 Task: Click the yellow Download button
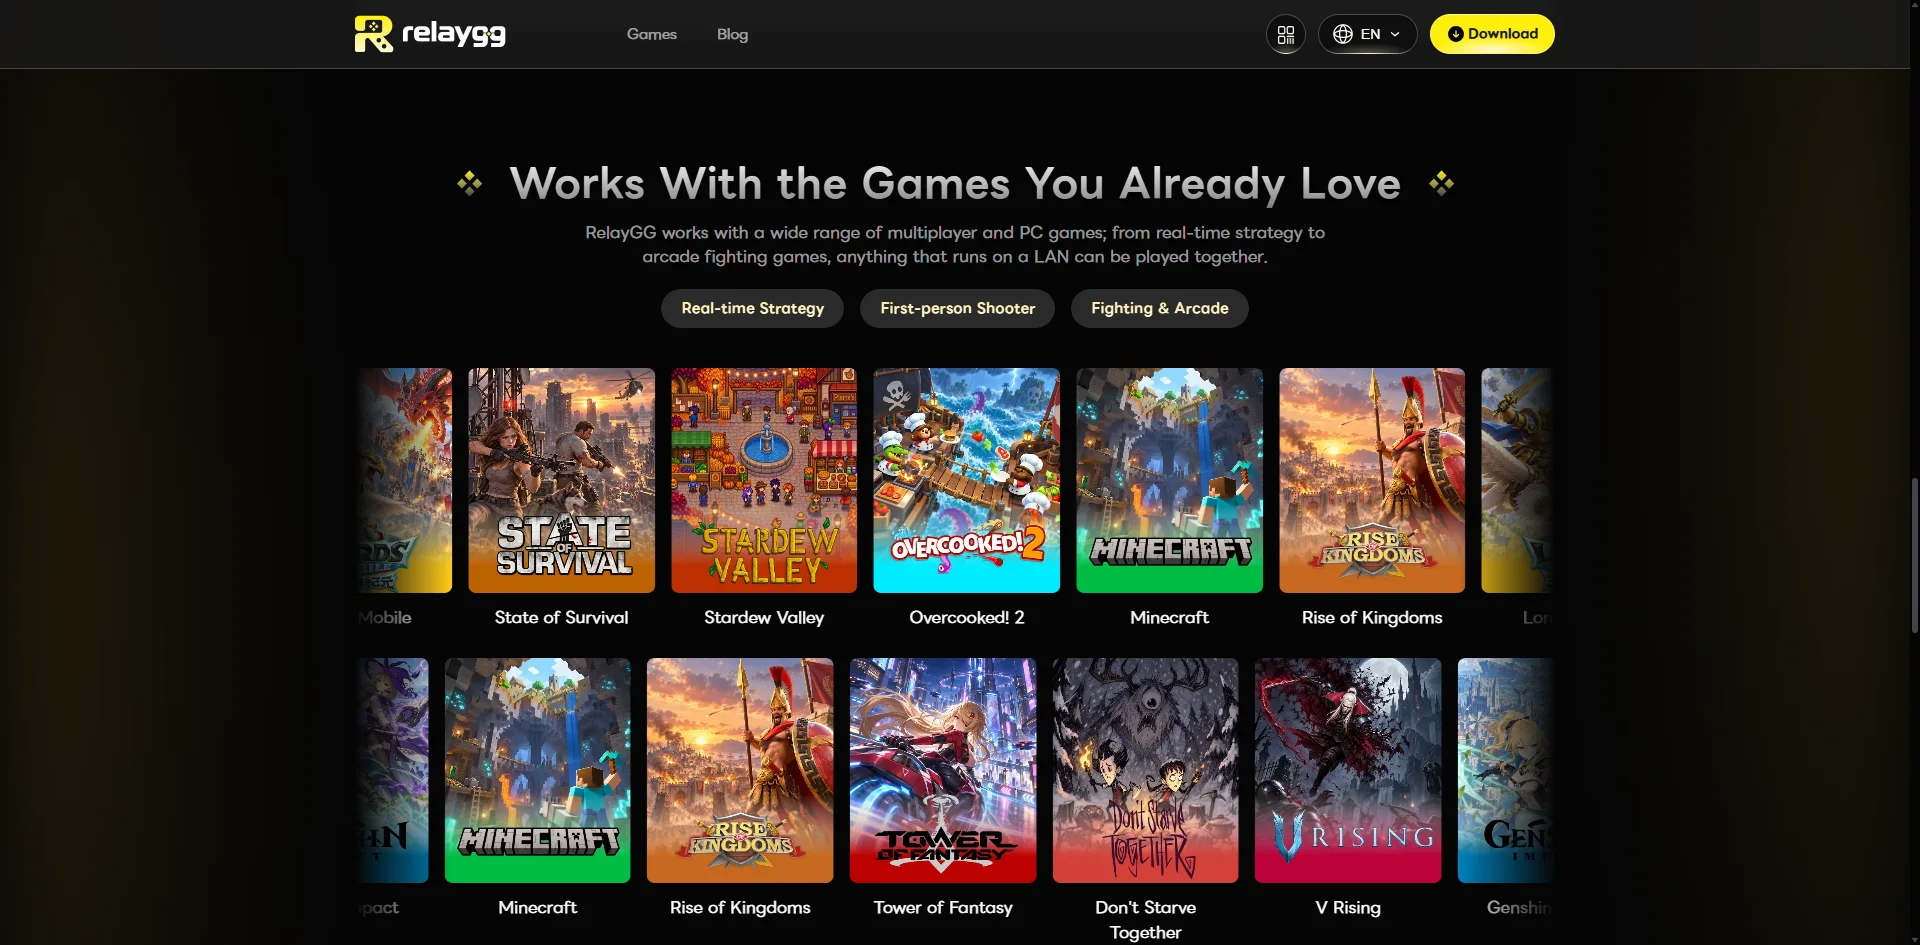pyautogui.click(x=1492, y=34)
